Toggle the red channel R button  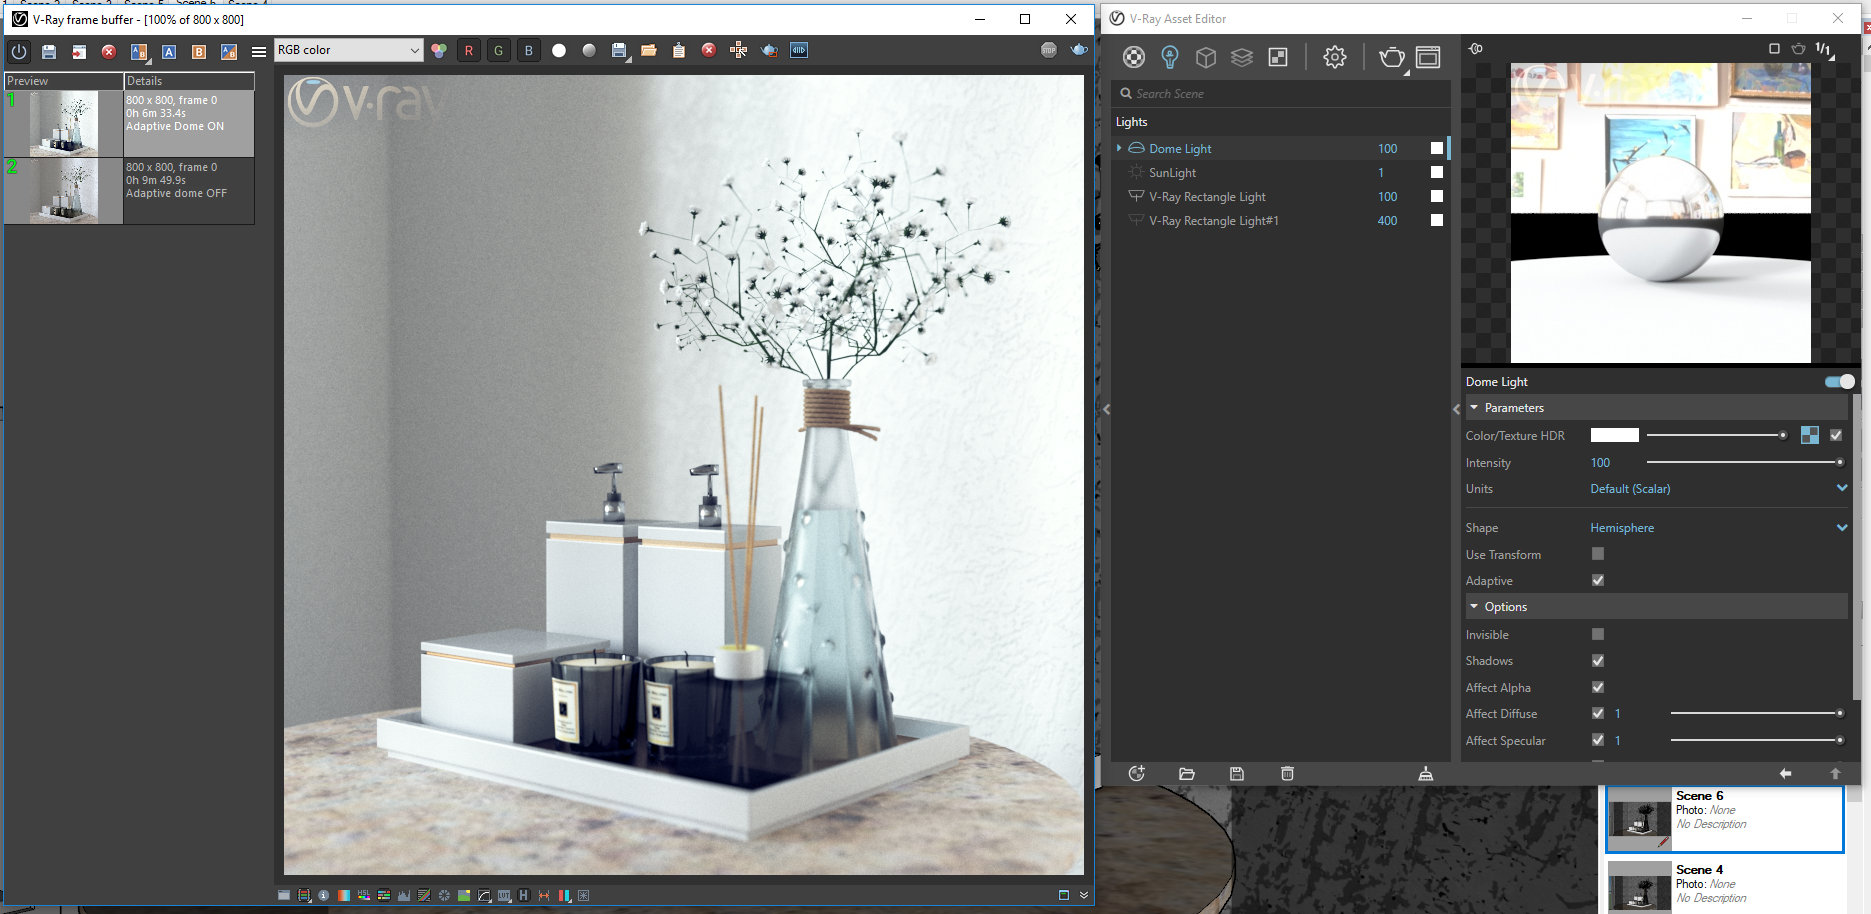coord(469,50)
